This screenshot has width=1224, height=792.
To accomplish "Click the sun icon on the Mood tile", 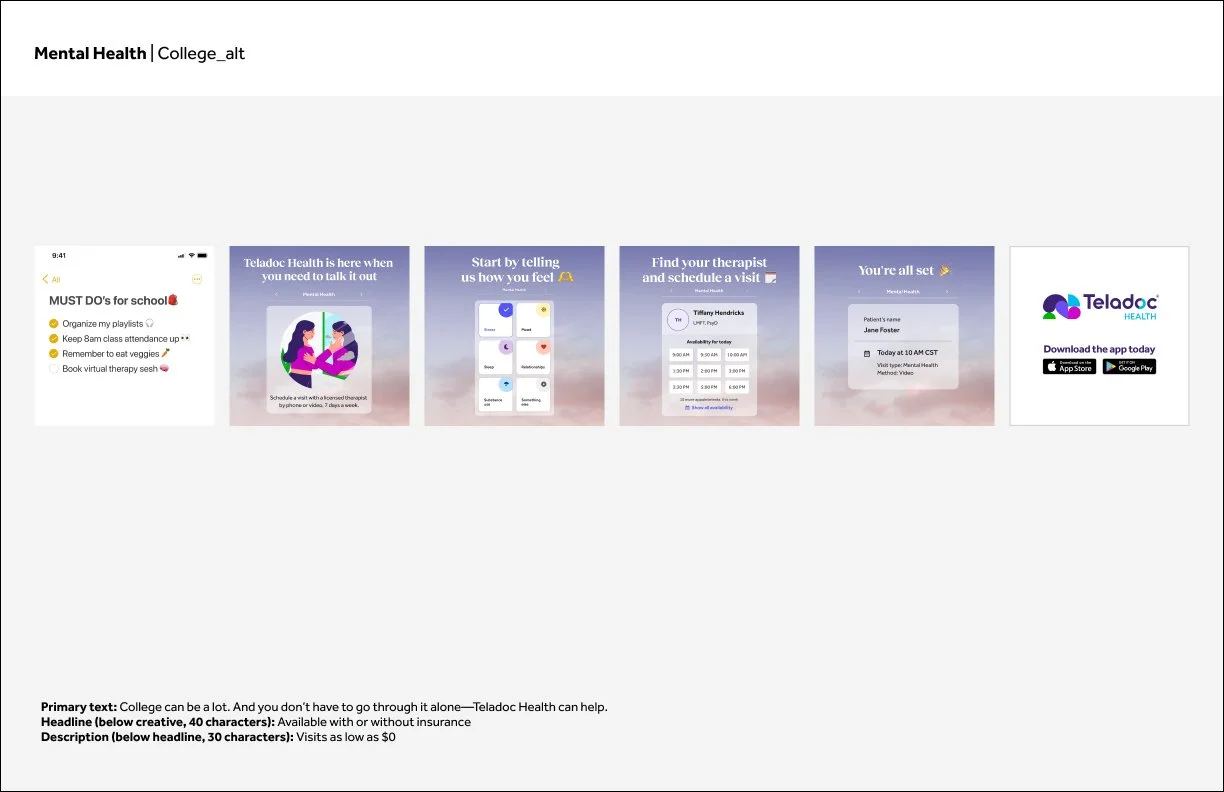I will pos(544,309).
